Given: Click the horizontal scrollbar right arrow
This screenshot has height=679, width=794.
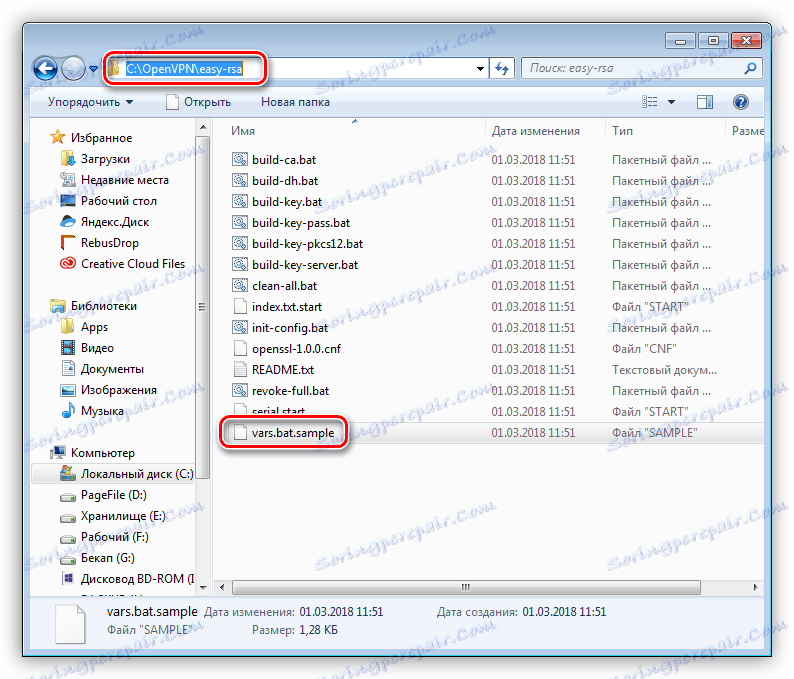Looking at the screenshot, I should pos(755,587).
